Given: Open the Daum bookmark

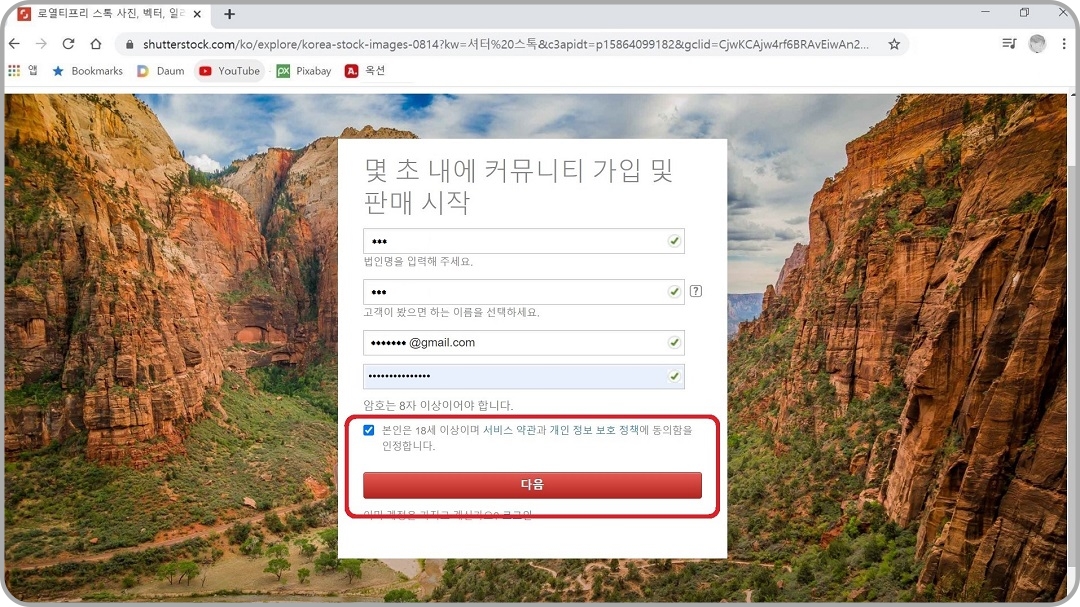Looking at the screenshot, I should point(160,71).
